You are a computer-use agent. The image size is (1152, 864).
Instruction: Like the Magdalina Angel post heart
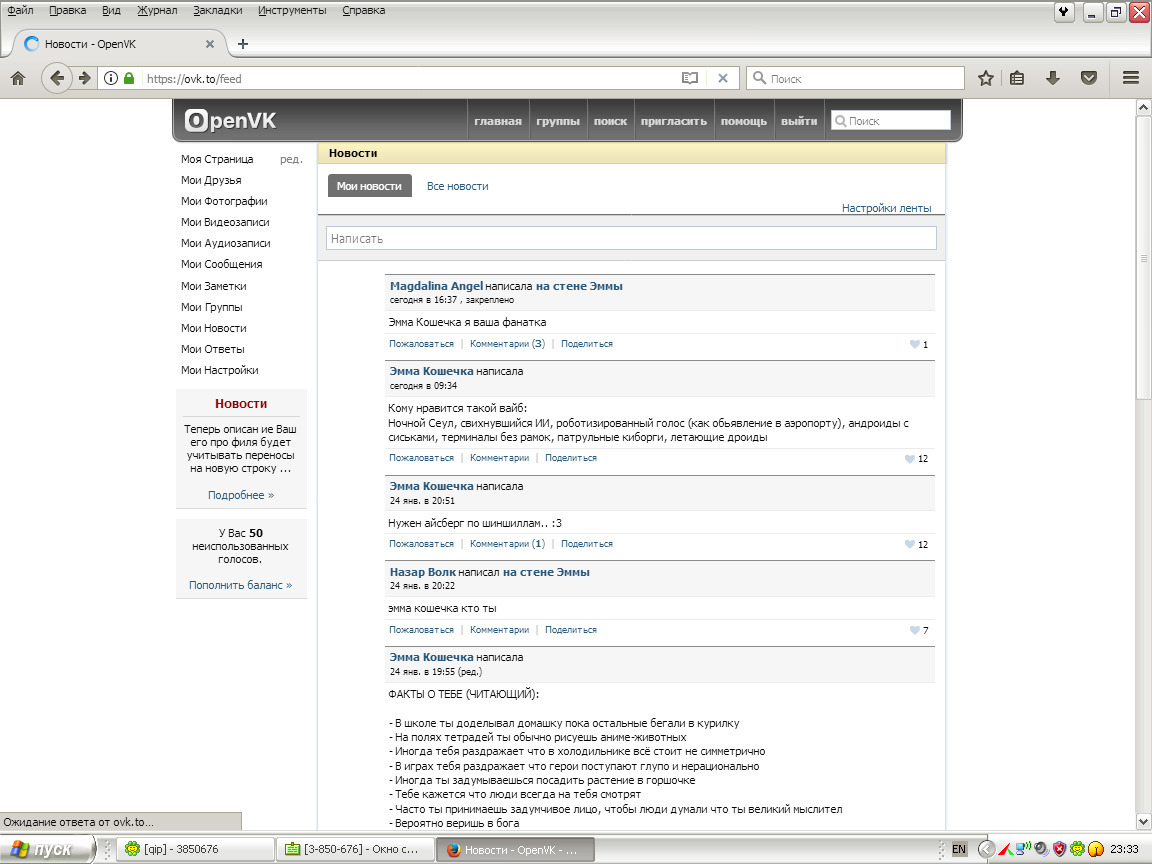click(914, 344)
